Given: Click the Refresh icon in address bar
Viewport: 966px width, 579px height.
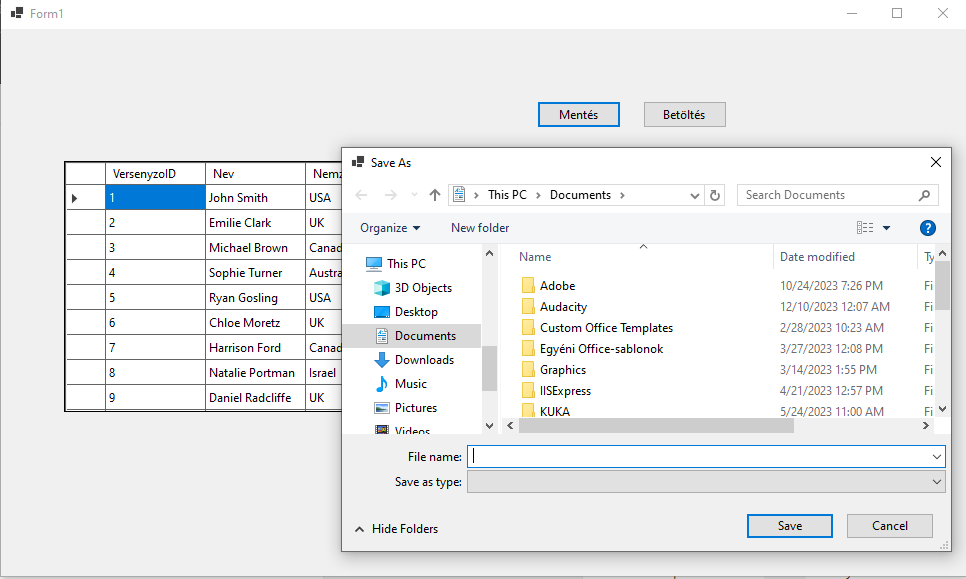Looking at the screenshot, I should [x=714, y=195].
